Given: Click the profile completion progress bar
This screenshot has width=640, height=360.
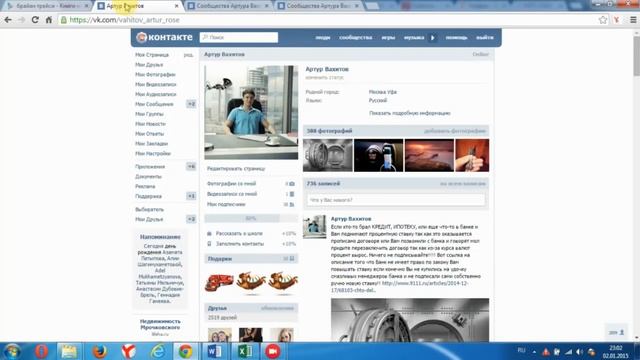Looking at the screenshot, I should [x=251, y=218].
